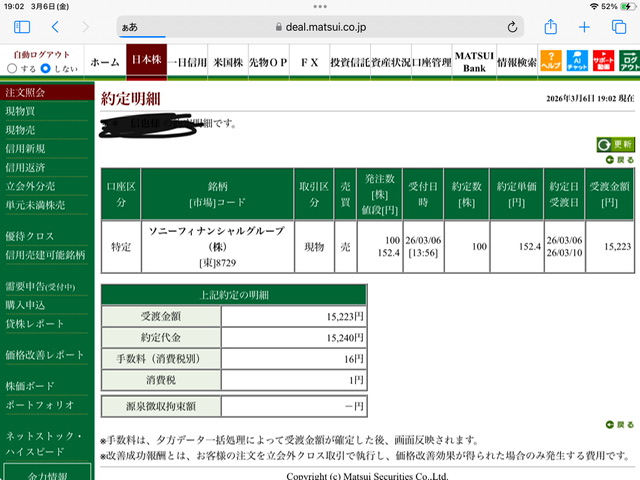Select 自動ログアウト する radio button
Image resolution: width=640 pixels, height=480 pixels.
click(x=12, y=69)
